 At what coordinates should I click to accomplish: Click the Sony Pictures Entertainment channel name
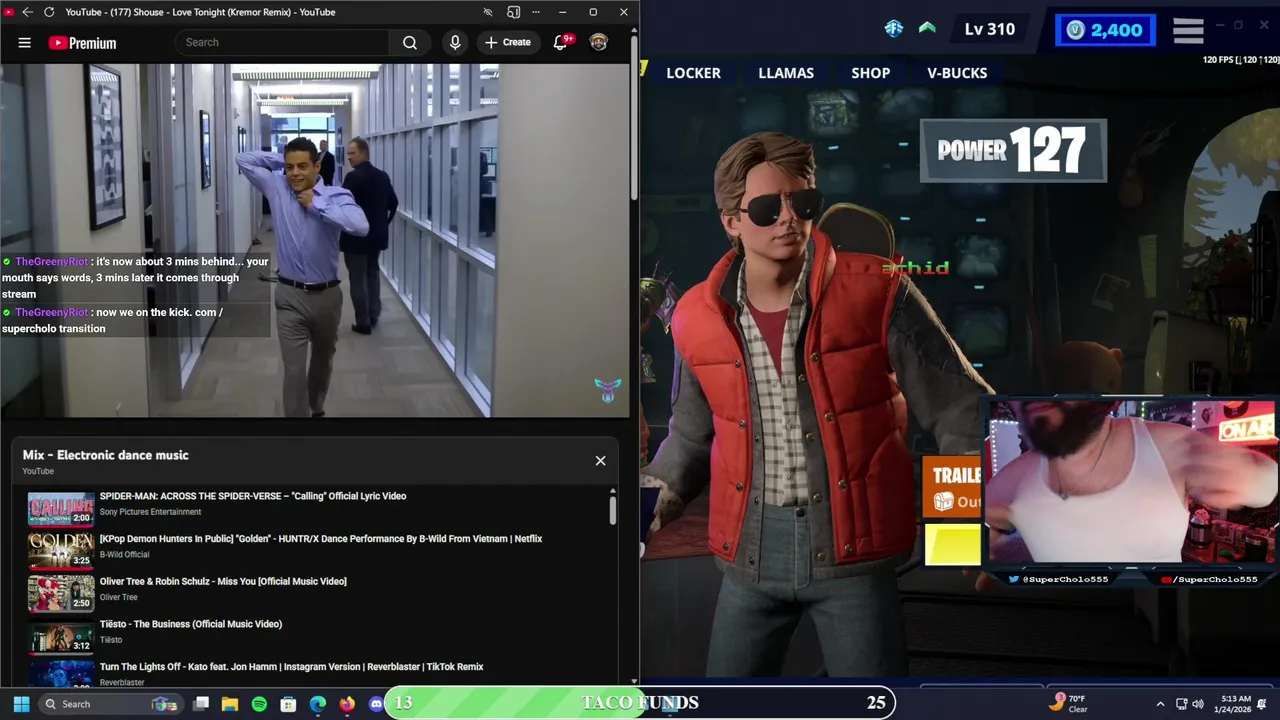[150, 512]
